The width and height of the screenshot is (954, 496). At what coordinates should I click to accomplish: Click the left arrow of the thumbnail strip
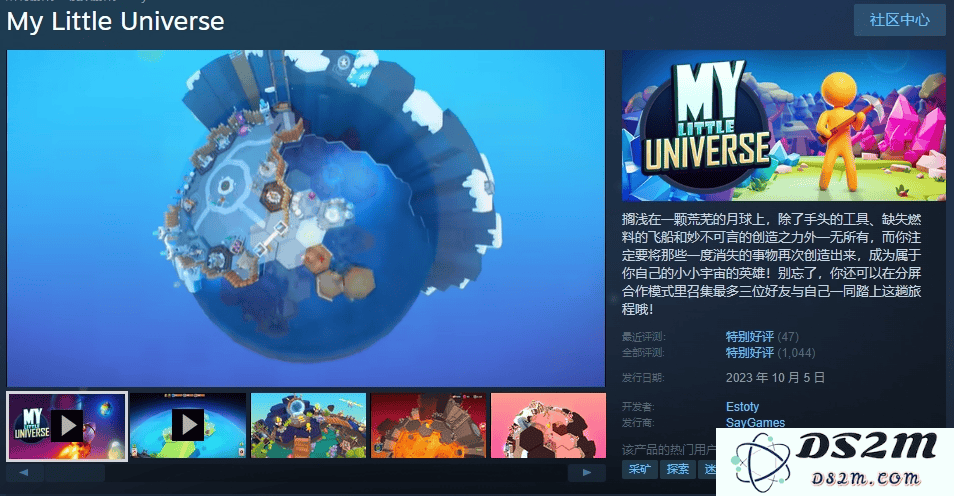(24, 472)
